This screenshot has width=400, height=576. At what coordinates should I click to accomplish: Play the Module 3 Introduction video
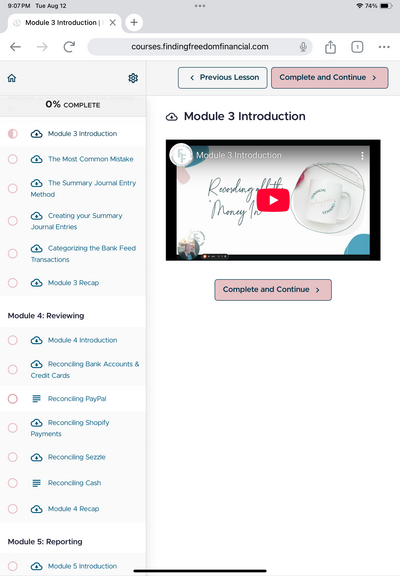click(x=273, y=200)
